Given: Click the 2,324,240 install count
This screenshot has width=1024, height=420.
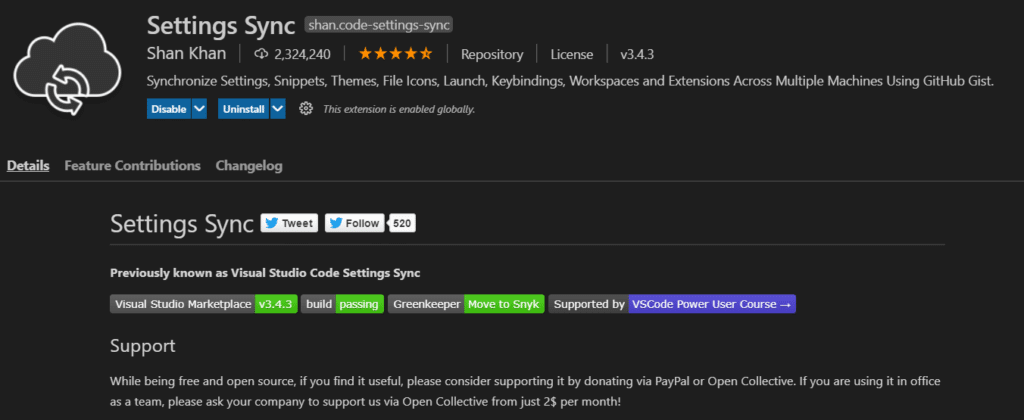Looking at the screenshot, I should click(x=302, y=55).
